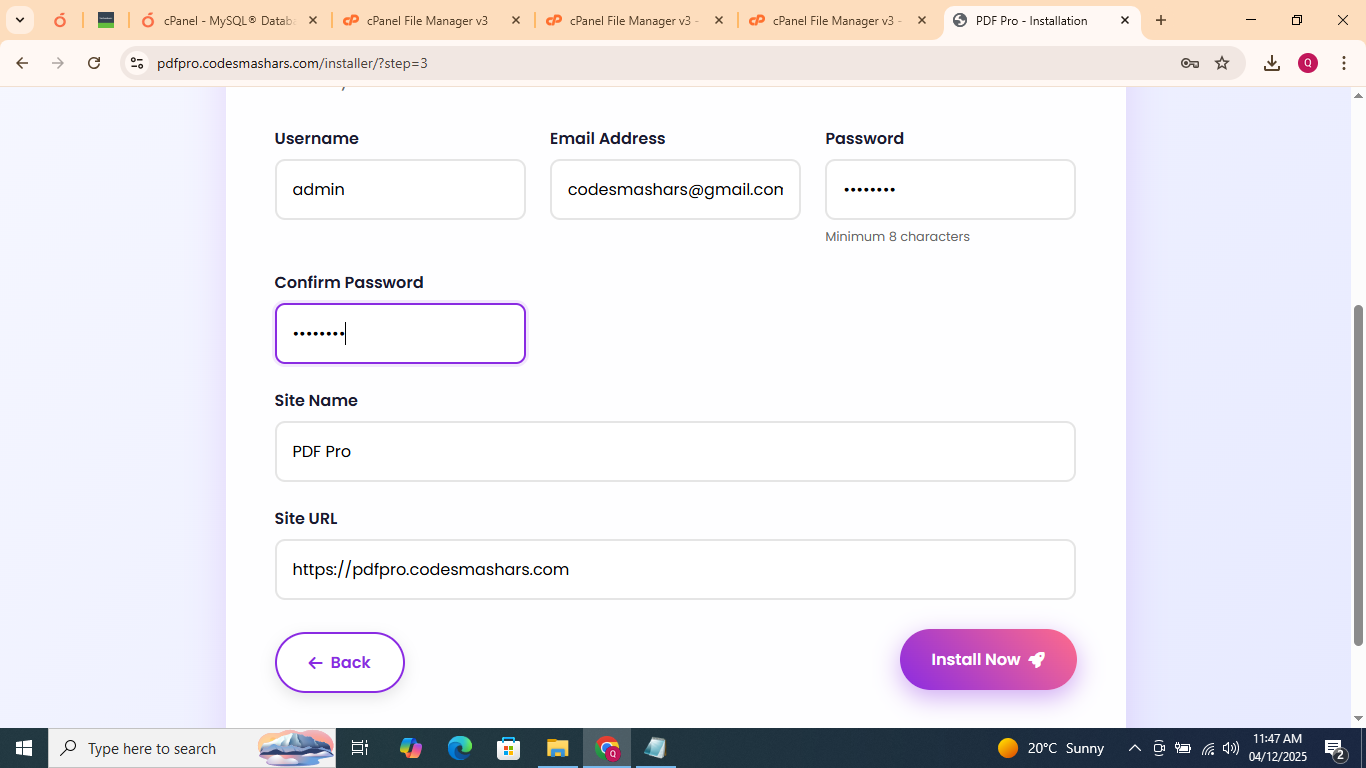
Task: Open the saved passwords key icon
Action: pyautogui.click(x=1189, y=63)
